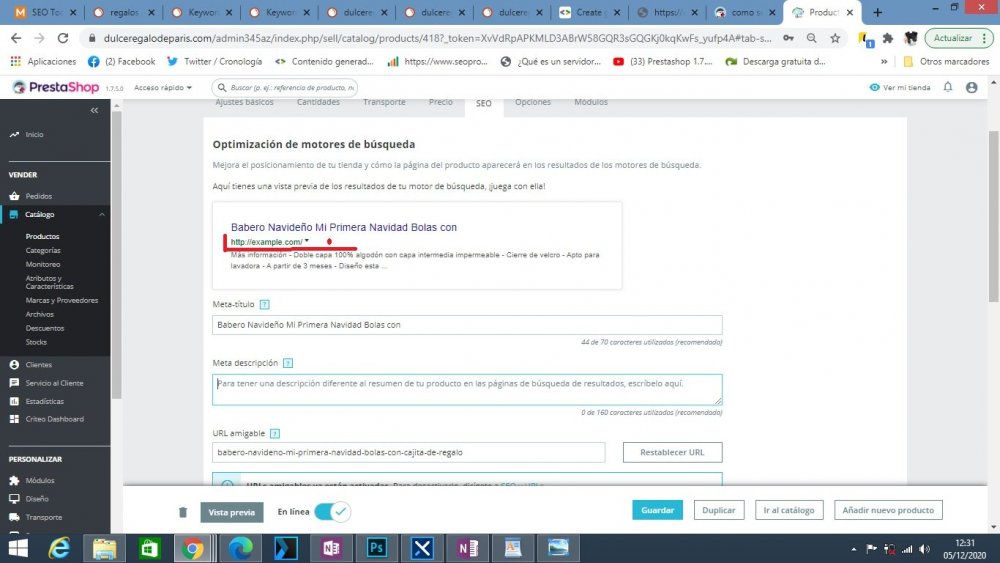Open the notifications bell
This screenshot has height=563, width=1000.
pyautogui.click(x=948, y=87)
